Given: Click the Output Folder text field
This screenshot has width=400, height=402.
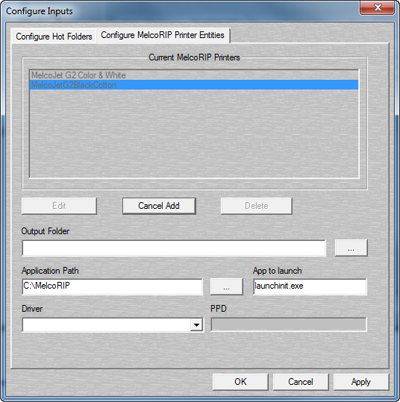Looking at the screenshot, I should (x=174, y=248).
